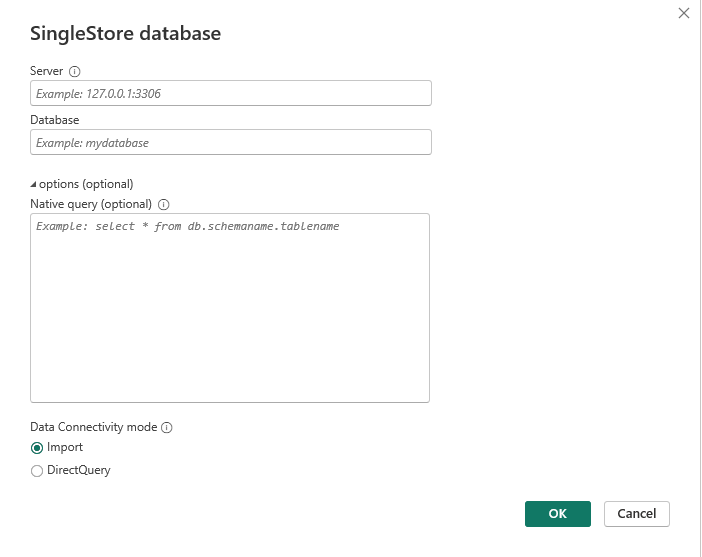Focus the Server input field
Image resolution: width=702 pixels, height=557 pixels.
click(x=231, y=93)
